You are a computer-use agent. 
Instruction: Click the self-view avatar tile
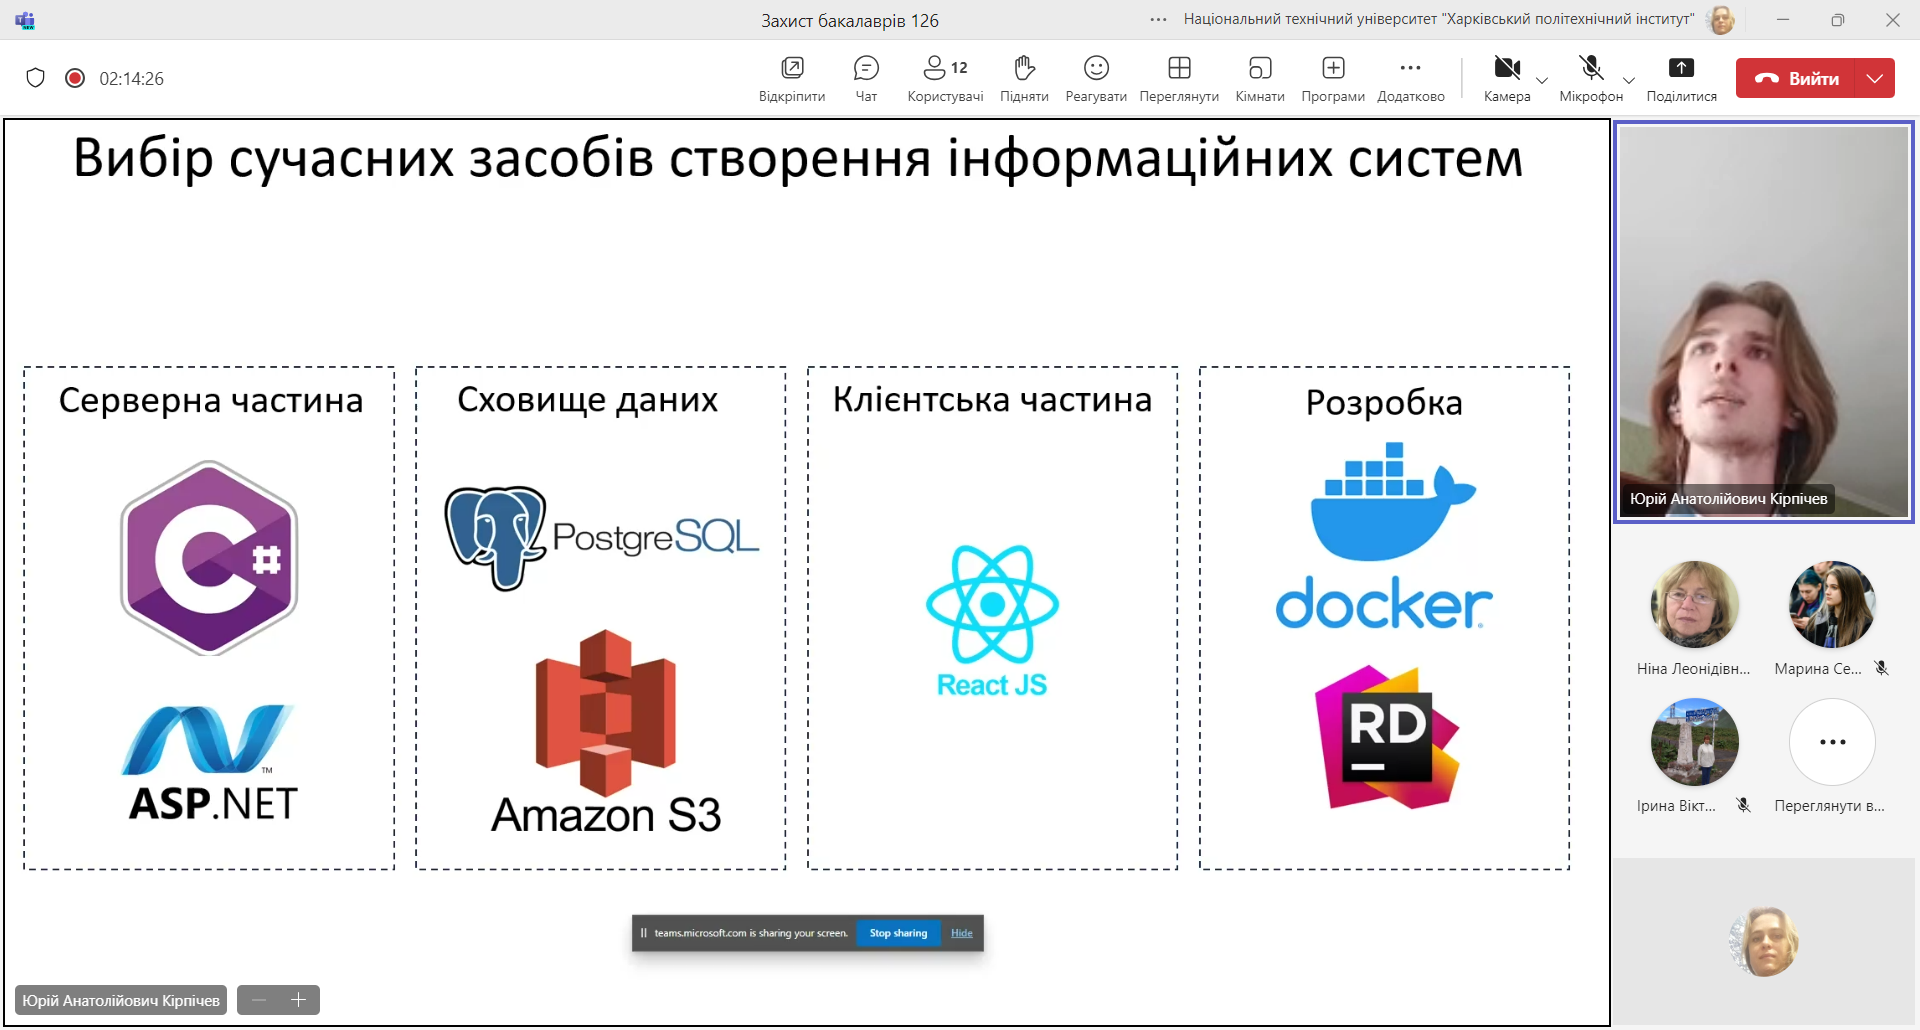[x=1764, y=941]
